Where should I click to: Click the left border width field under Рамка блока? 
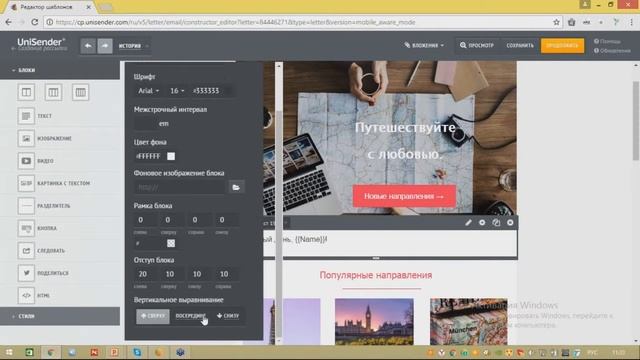click(x=144, y=220)
